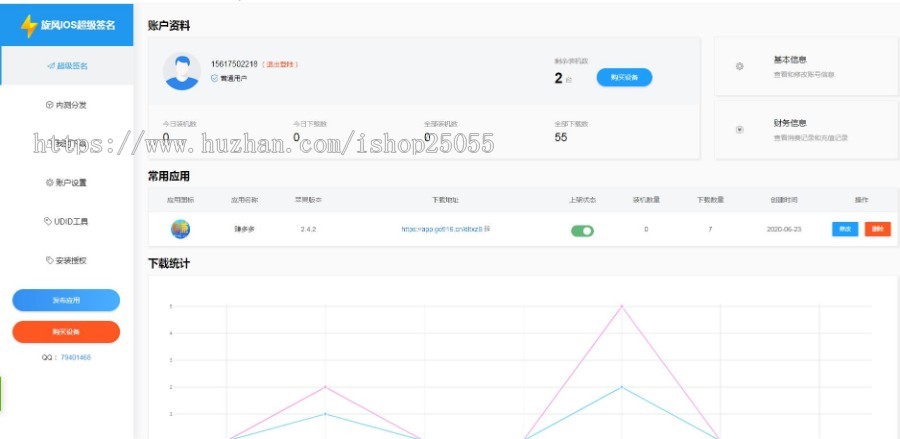Click the 下载统计 section heading
This screenshot has width=900, height=439.
(169, 263)
